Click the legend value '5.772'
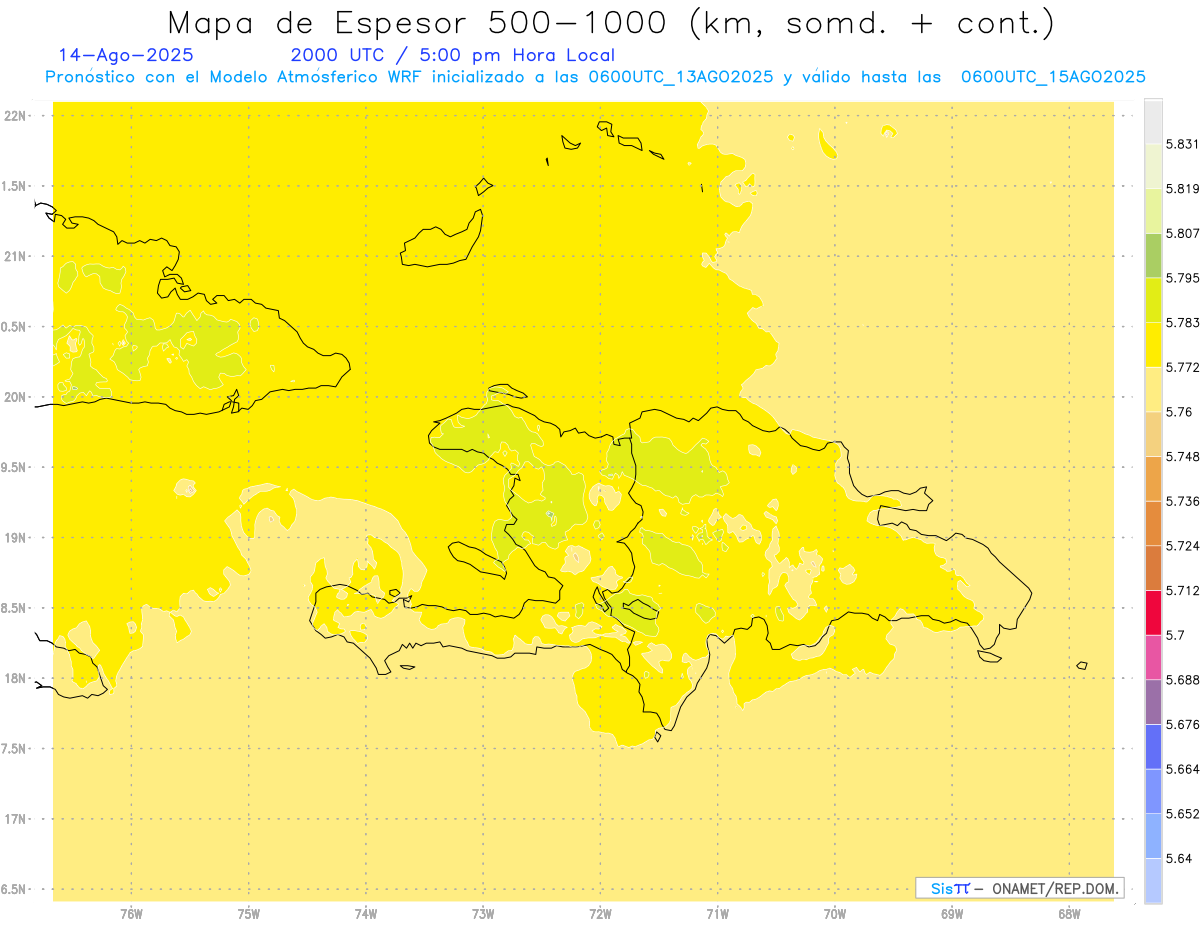 click(x=1183, y=367)
